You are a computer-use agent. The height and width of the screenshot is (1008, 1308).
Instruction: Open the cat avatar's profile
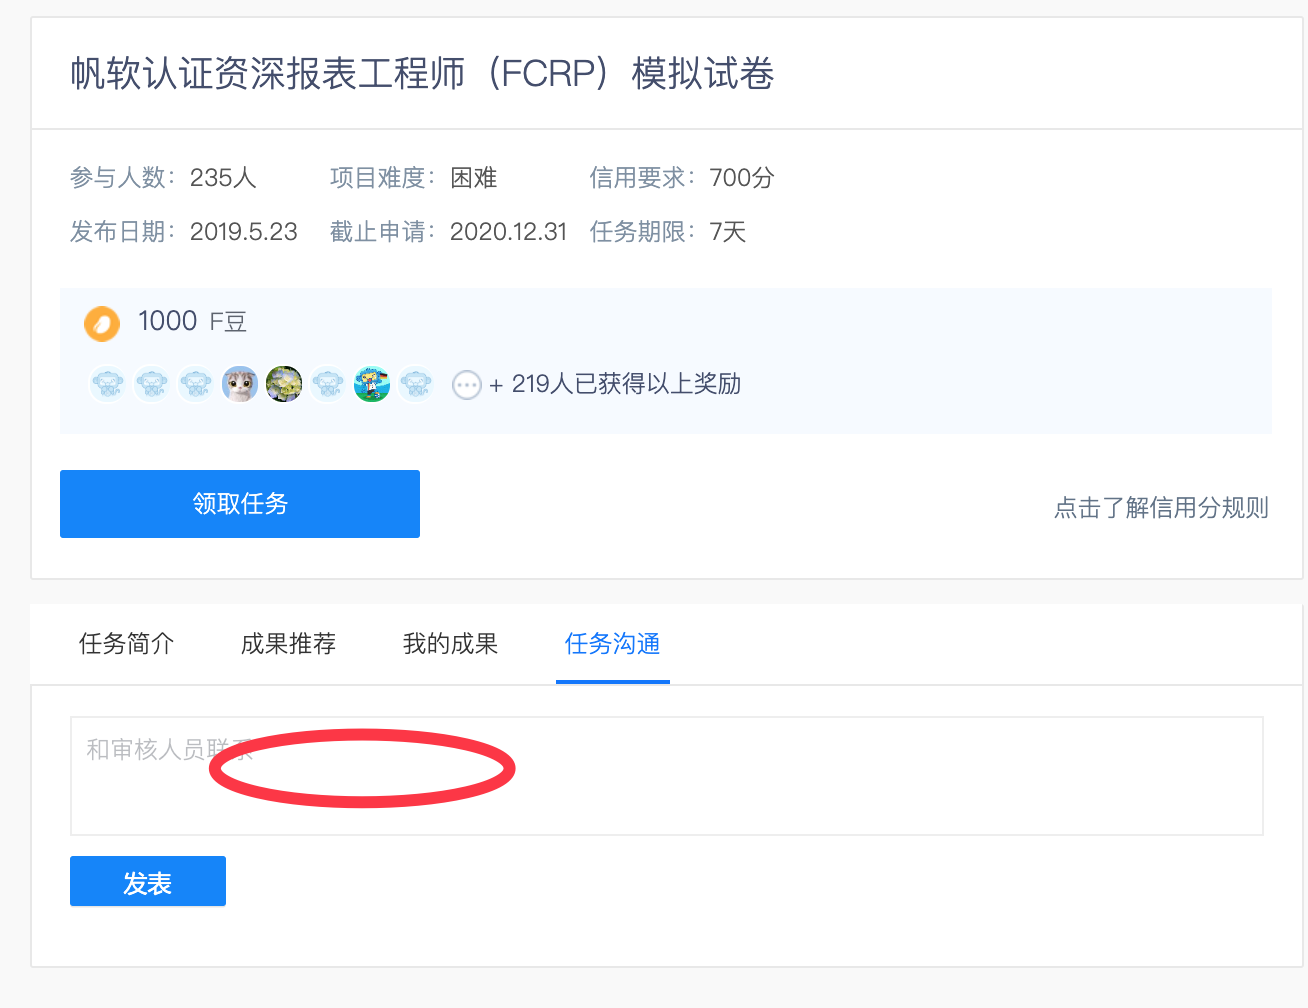[x=240, y=384]
